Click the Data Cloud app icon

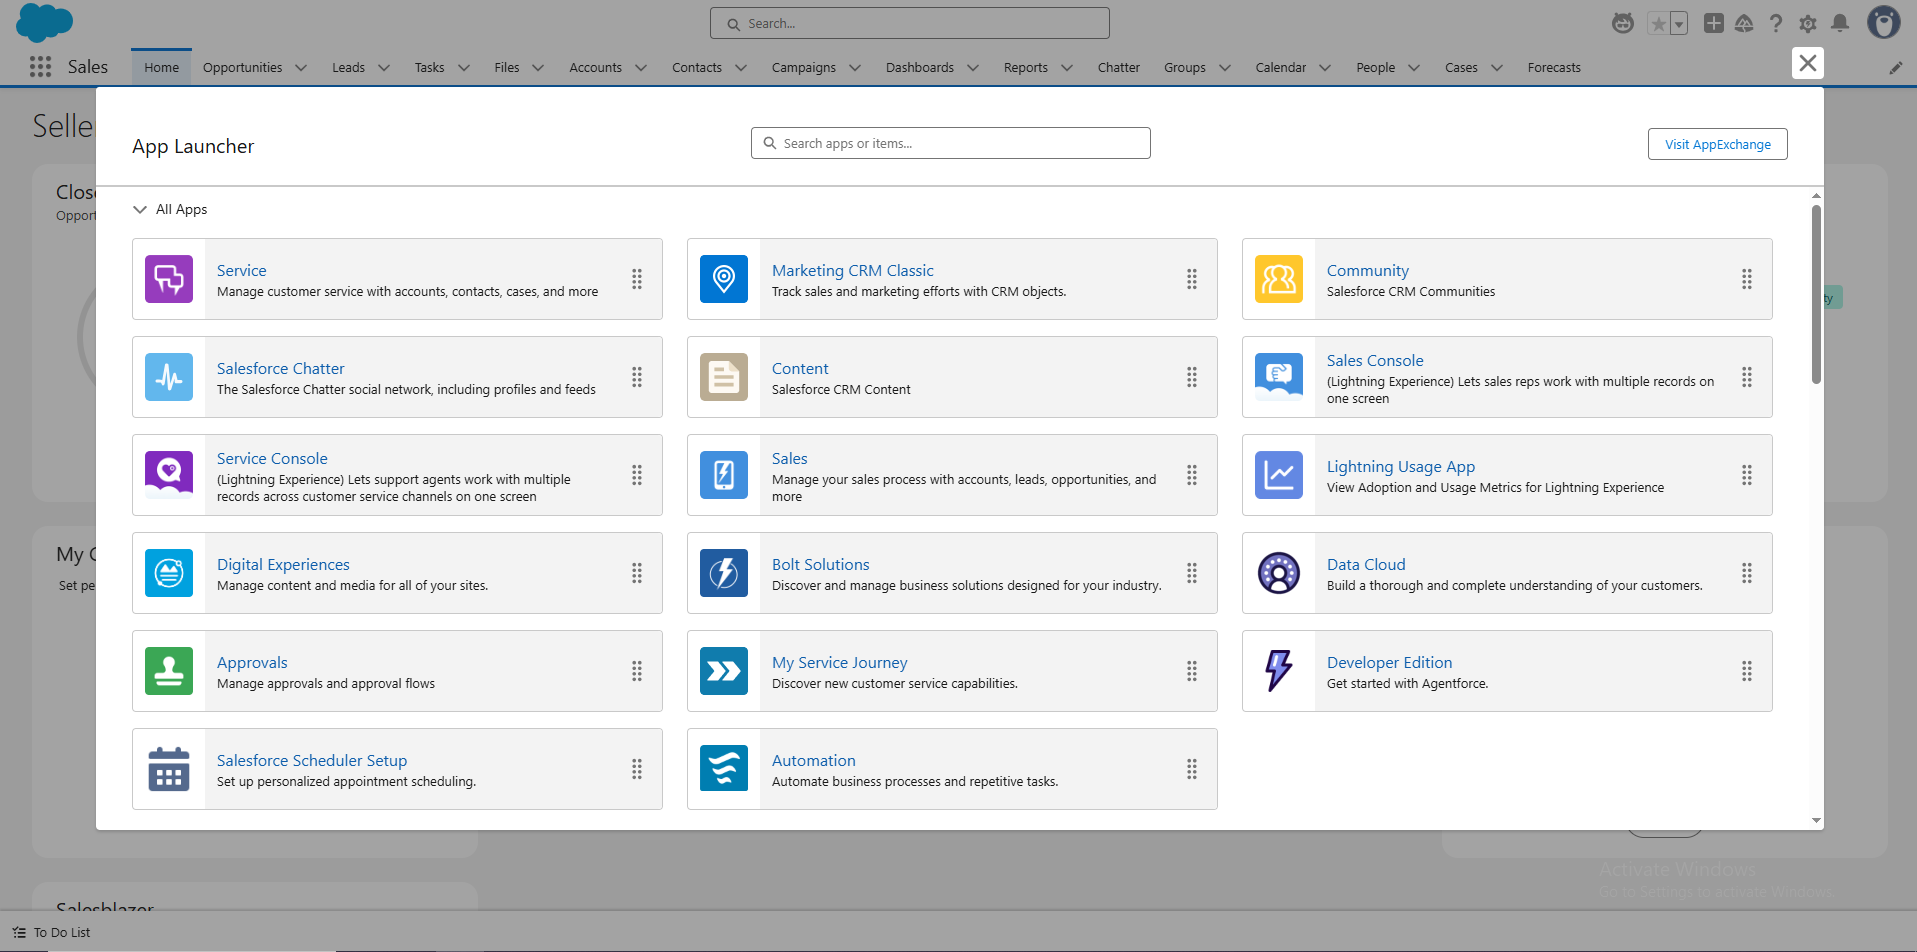click(x=1279, y=573)
